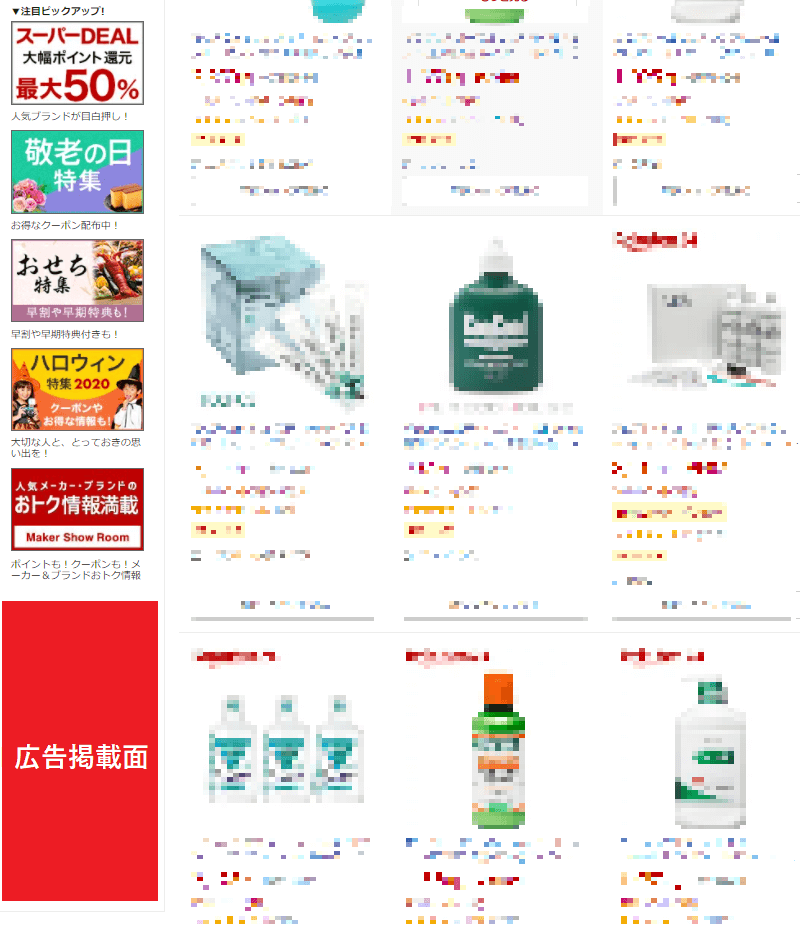
Task: Open the お得なクーポン配布中 caption link
Action: (x=65, y=225)
